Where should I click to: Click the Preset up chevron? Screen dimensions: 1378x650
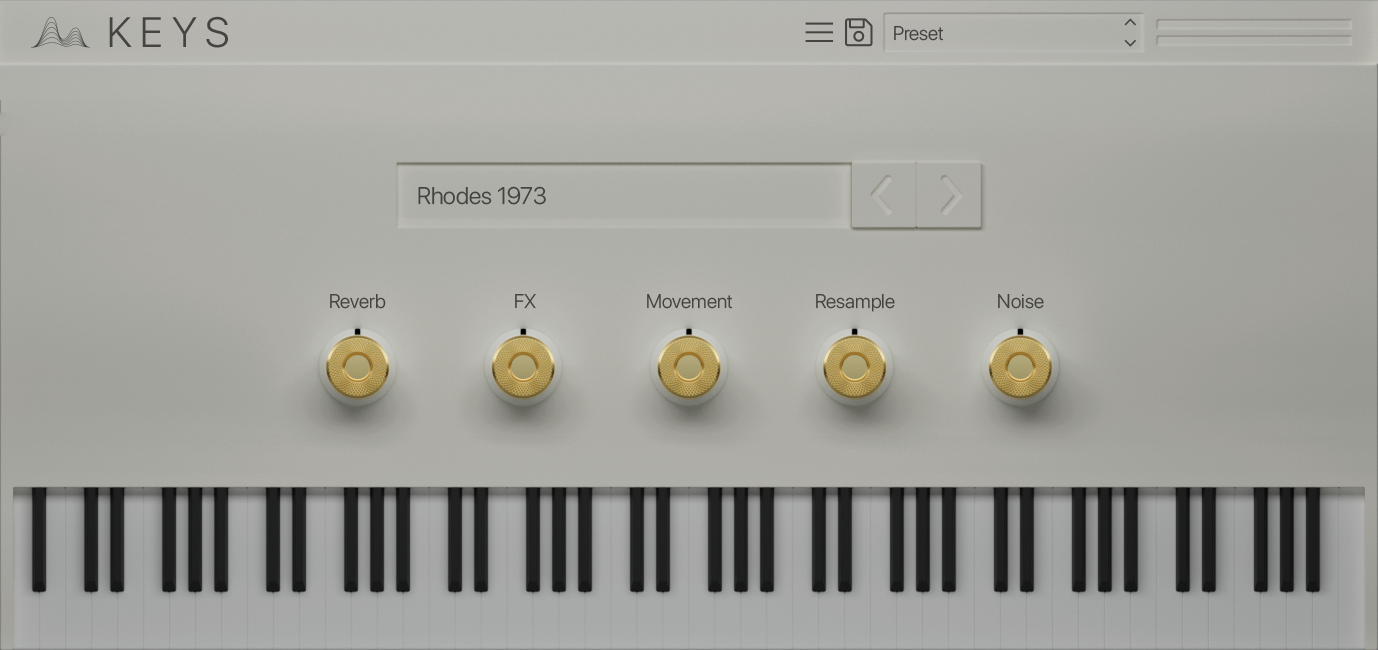tap(1130, 23)
